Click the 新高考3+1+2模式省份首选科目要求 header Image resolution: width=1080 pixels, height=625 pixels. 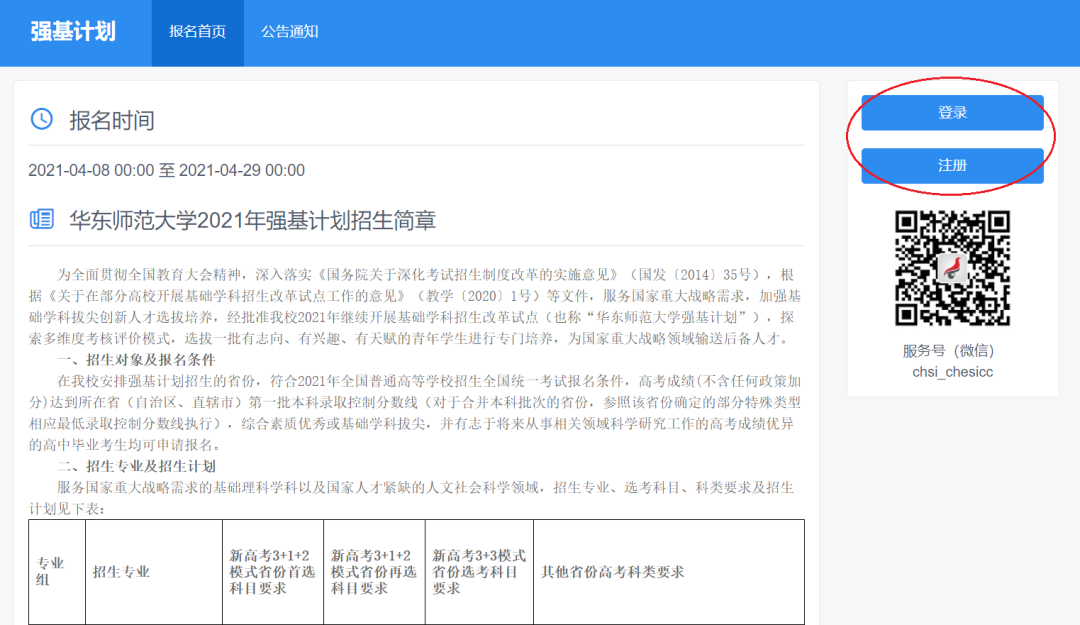(x=271, y=572)
